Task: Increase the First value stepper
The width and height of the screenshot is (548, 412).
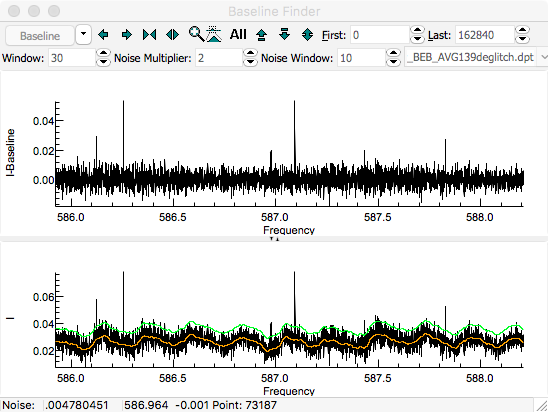Action: tap(417, 30)
